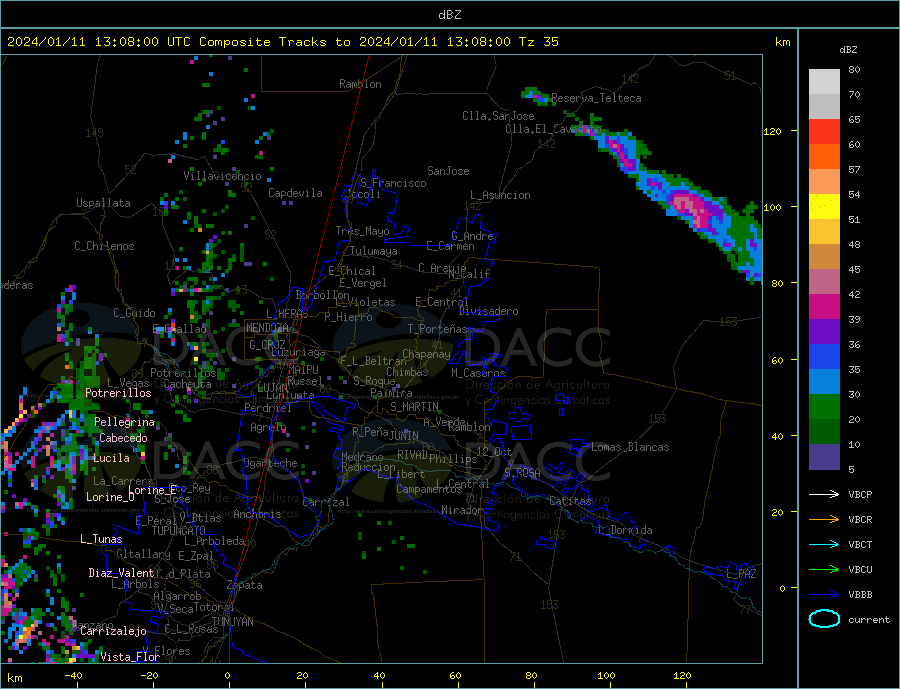The width and height of the screenshot is (900, 689).
Task: Click the L_Dormida label
Action: tap(625, 530)
